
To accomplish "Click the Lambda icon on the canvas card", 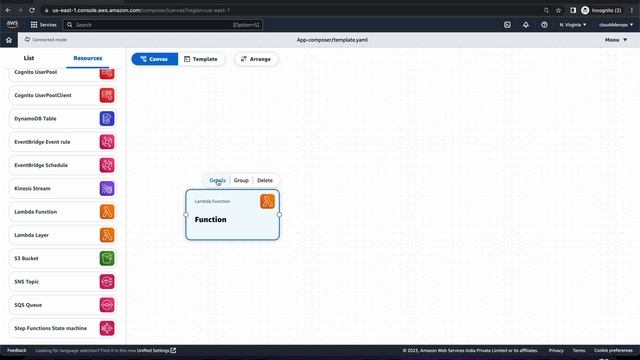I will click(x=267, y=201).
